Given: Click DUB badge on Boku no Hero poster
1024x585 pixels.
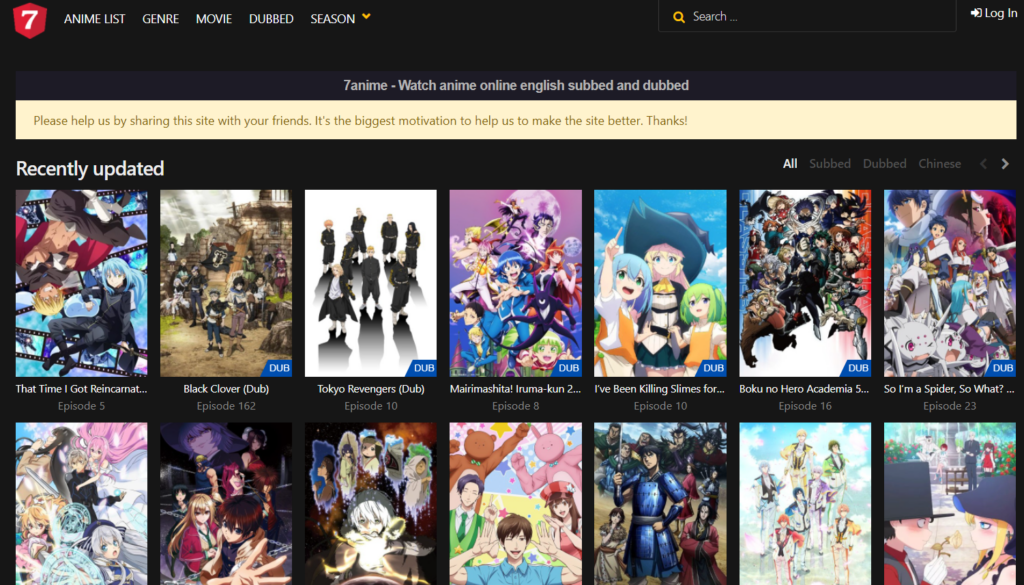Looking at the screenshot, I should click(x=858, y=368).
